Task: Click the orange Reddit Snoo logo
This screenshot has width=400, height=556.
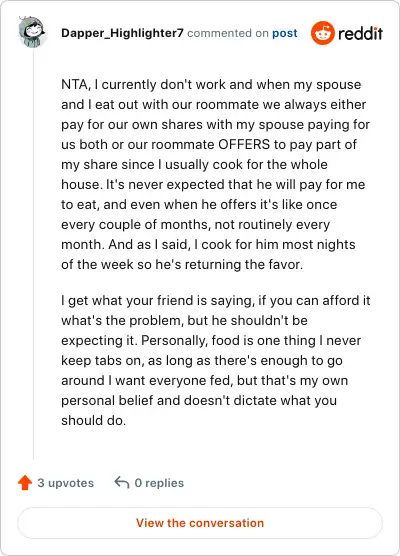Action: (x=322, y=33)
